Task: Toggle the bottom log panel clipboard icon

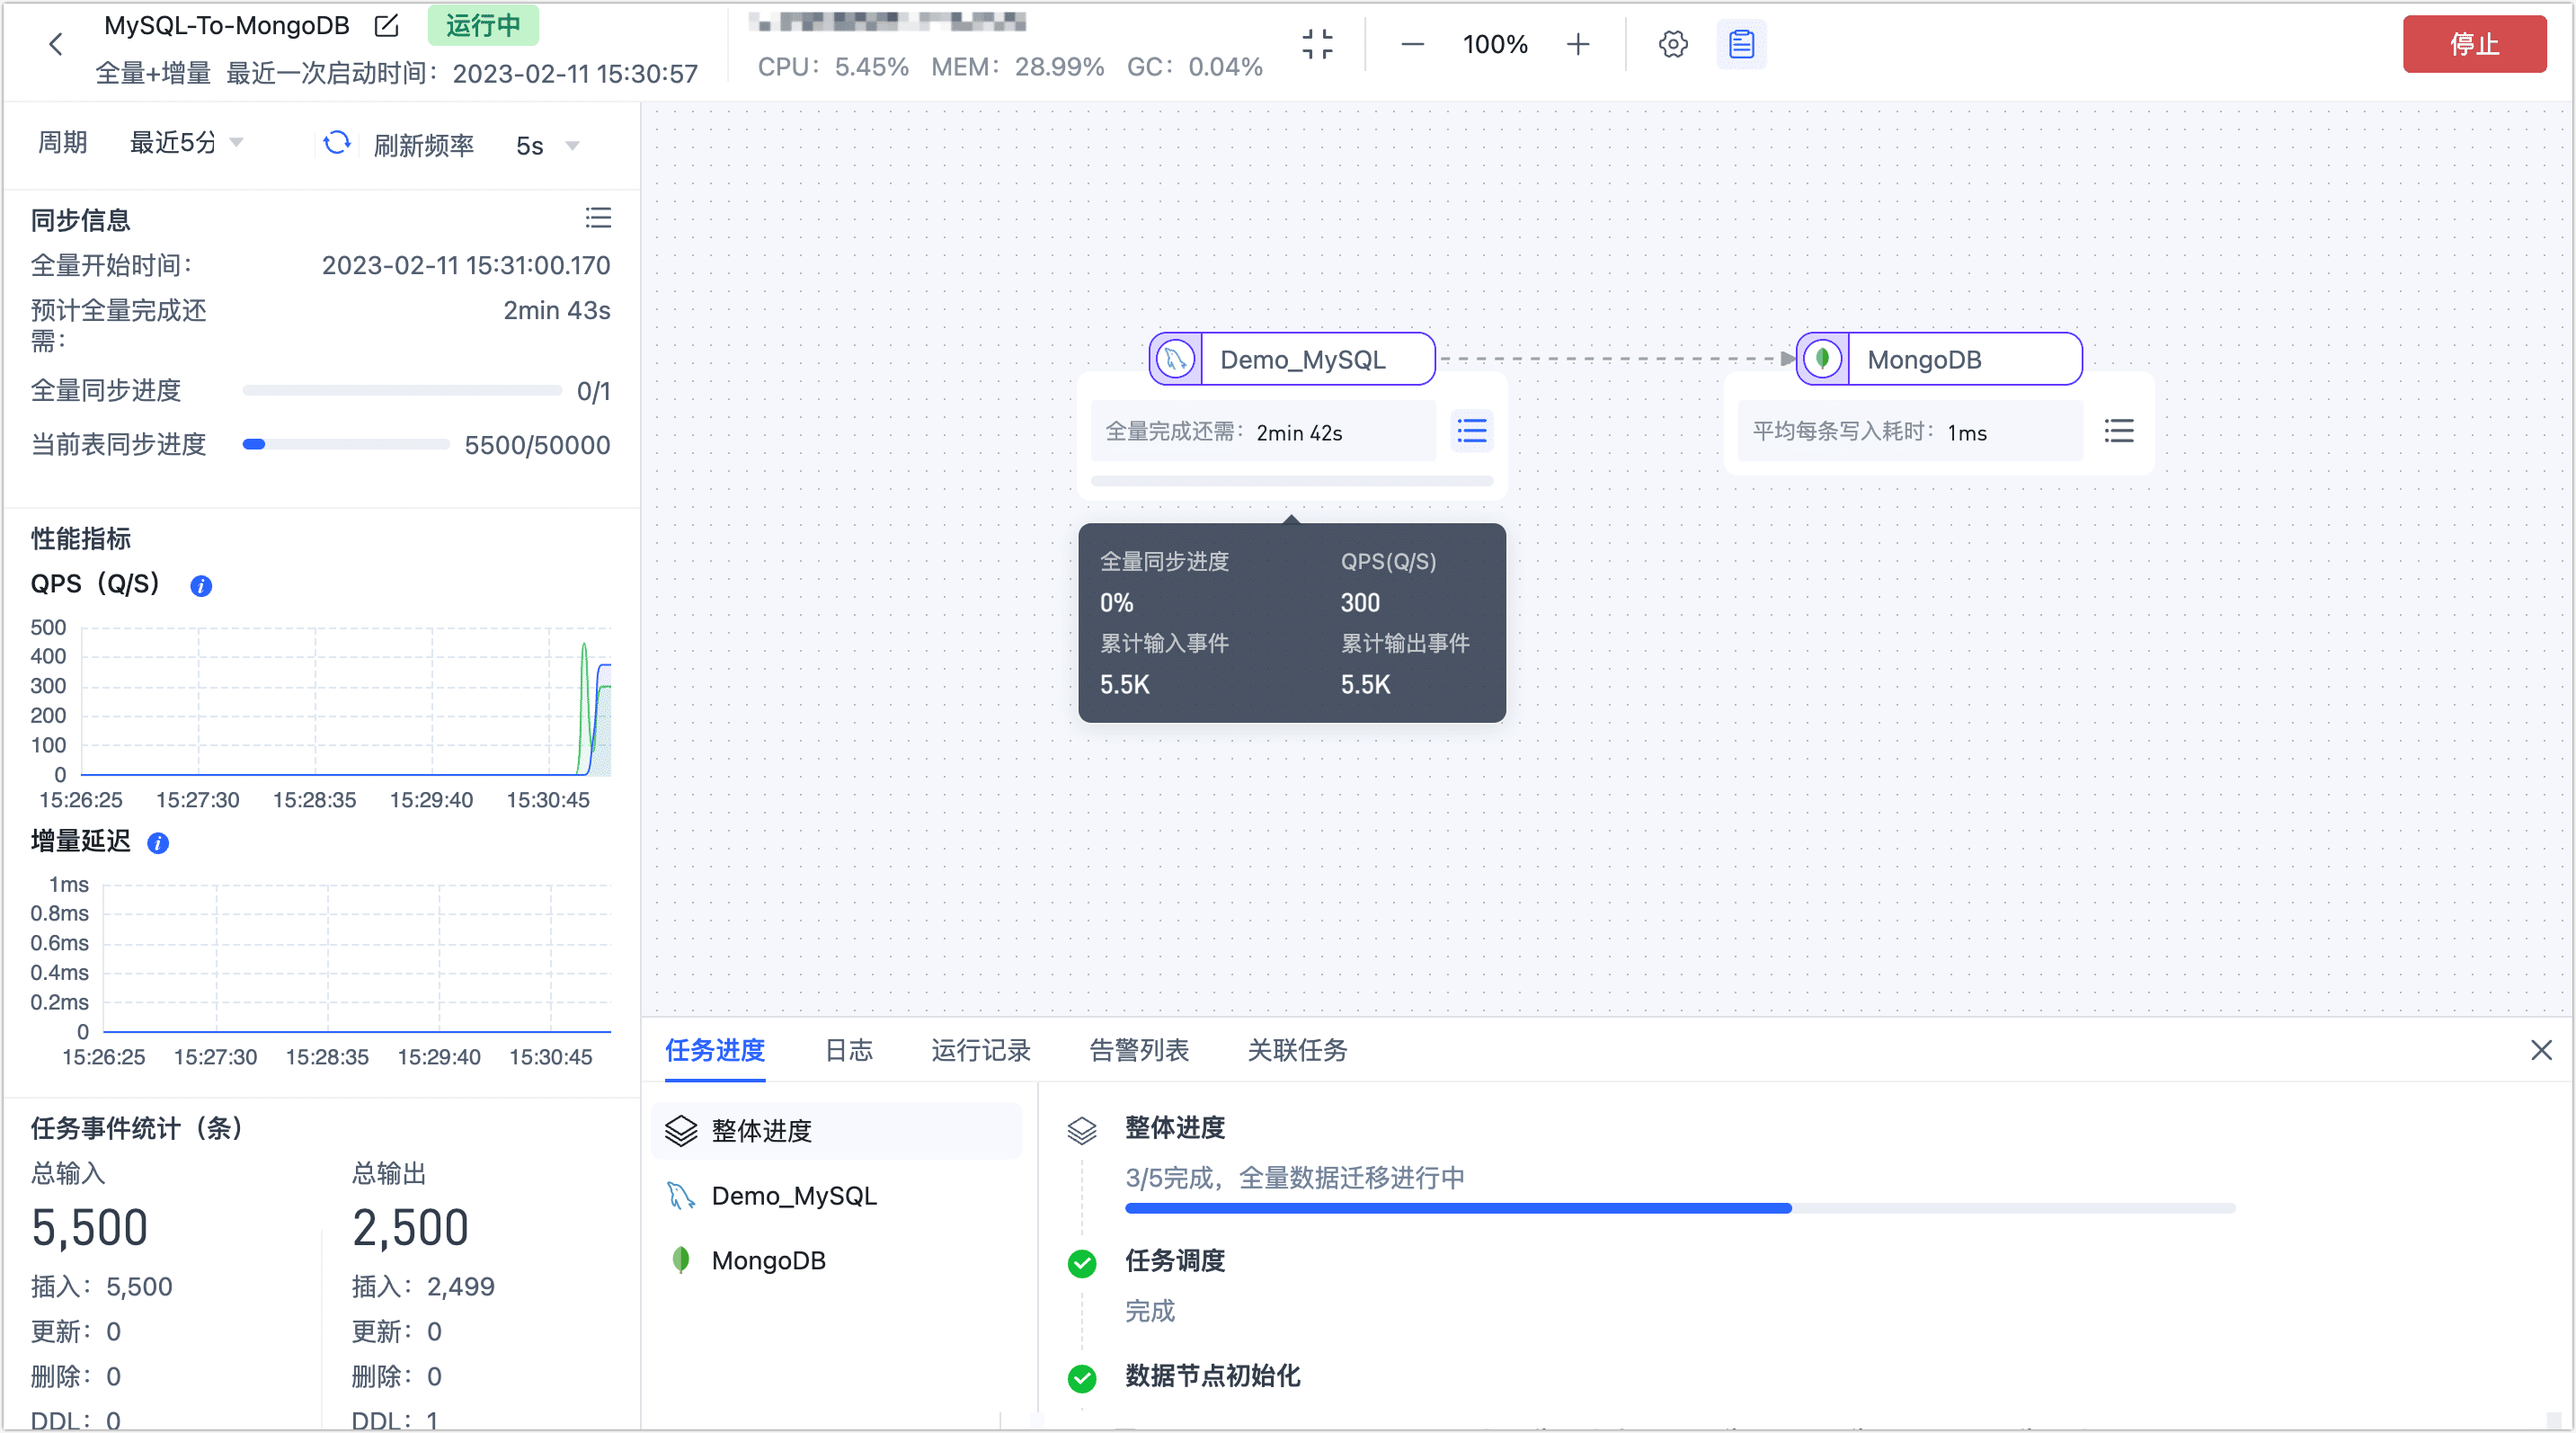Action: (x=1741, y=44)
